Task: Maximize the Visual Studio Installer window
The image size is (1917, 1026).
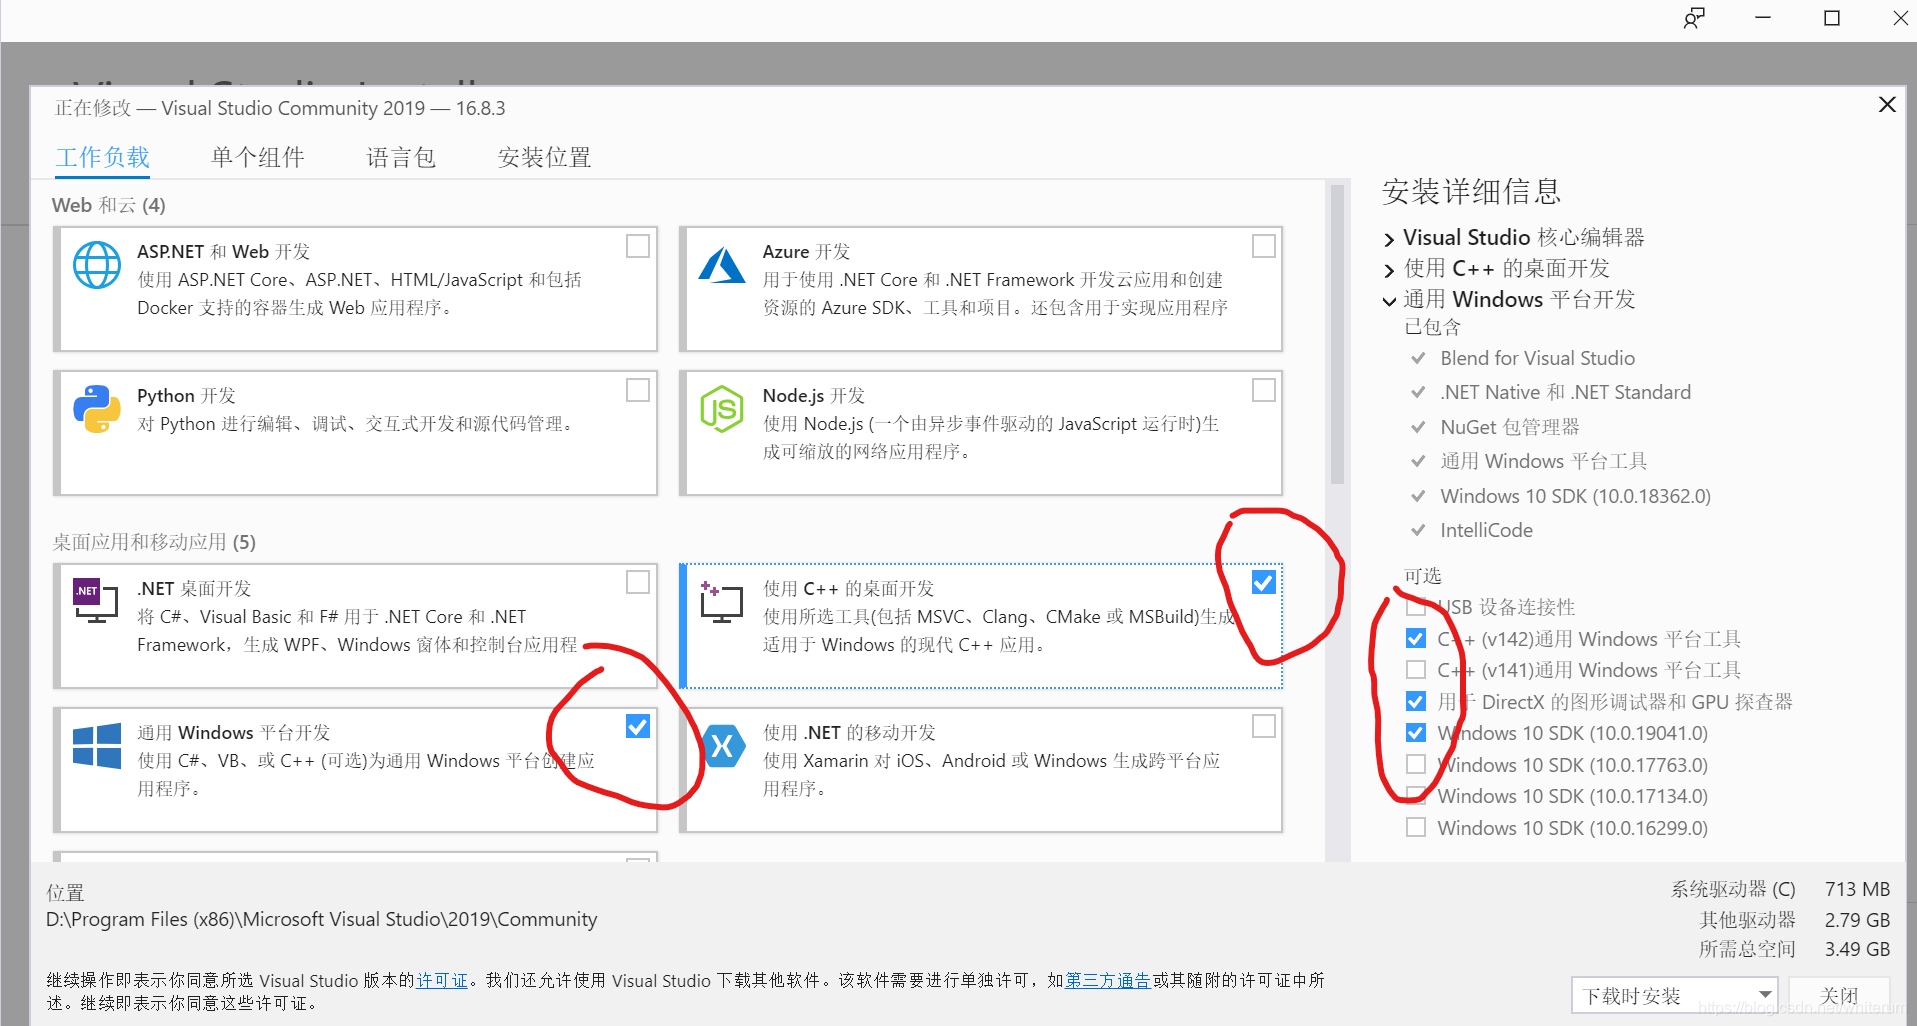Action: point(1832,18)
